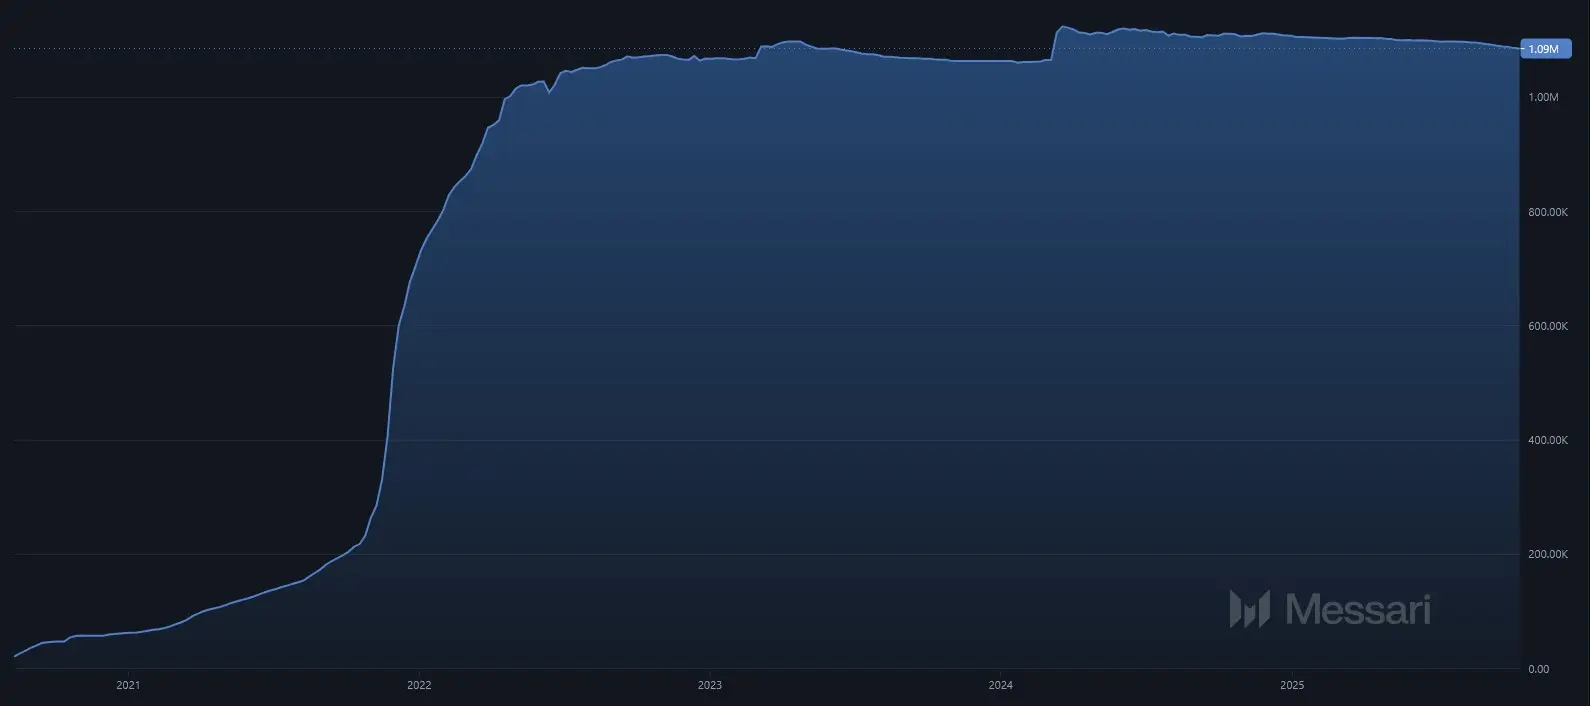Screen dimensions: 1590x706
Task: Click the 2021 label on the time axis
Action: click(x=128, y=685)
